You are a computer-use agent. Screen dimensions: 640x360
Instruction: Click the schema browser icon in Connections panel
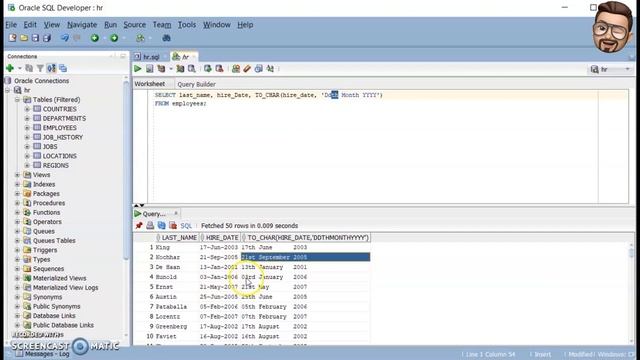point(51,68)
